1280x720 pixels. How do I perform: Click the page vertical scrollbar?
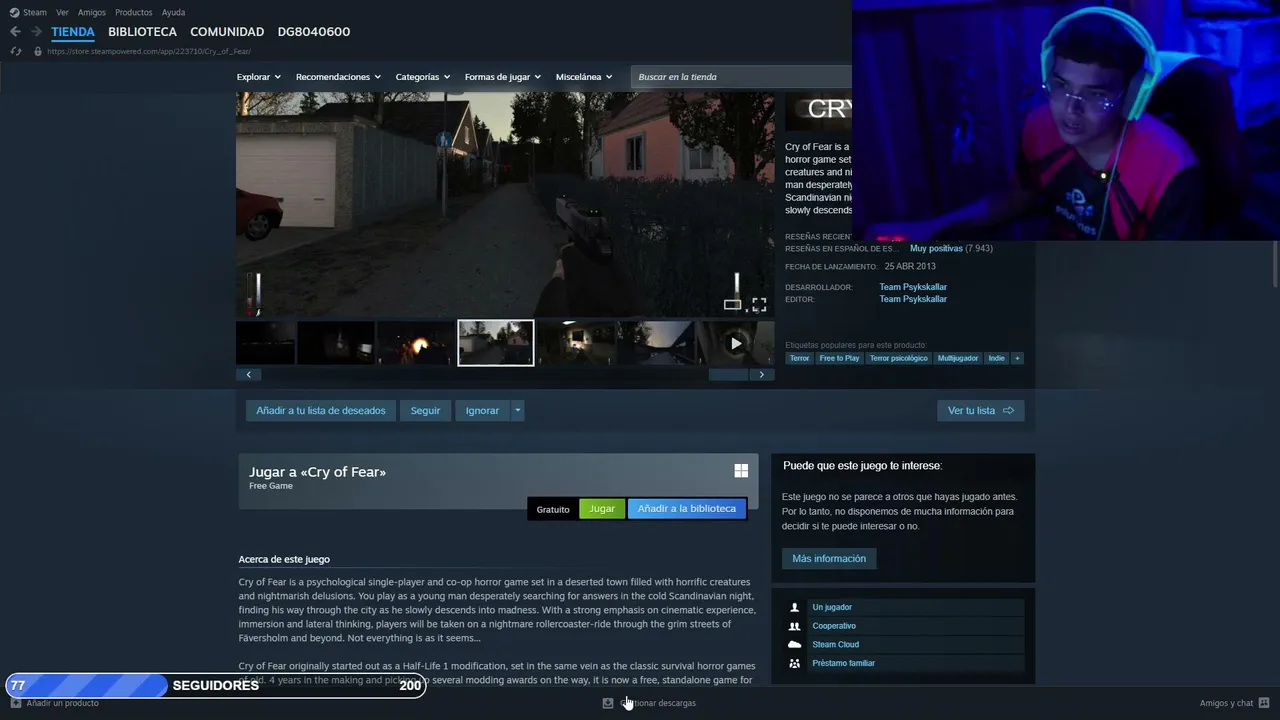tap(1274, 265)
